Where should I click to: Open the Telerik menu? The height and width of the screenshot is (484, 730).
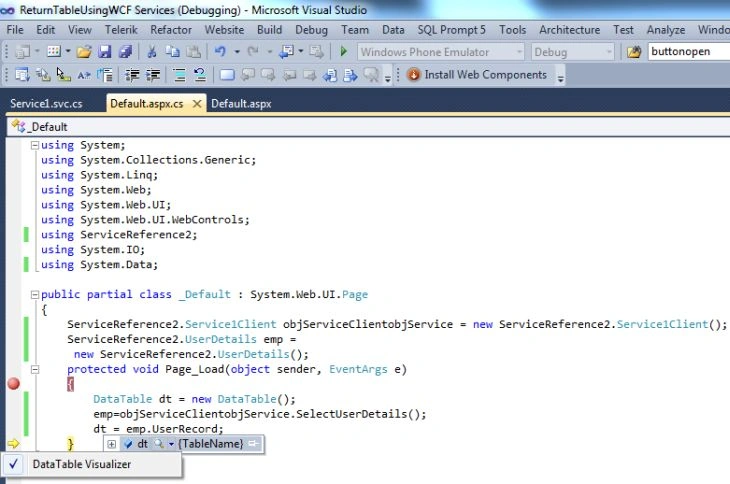(x=121, y=30)
